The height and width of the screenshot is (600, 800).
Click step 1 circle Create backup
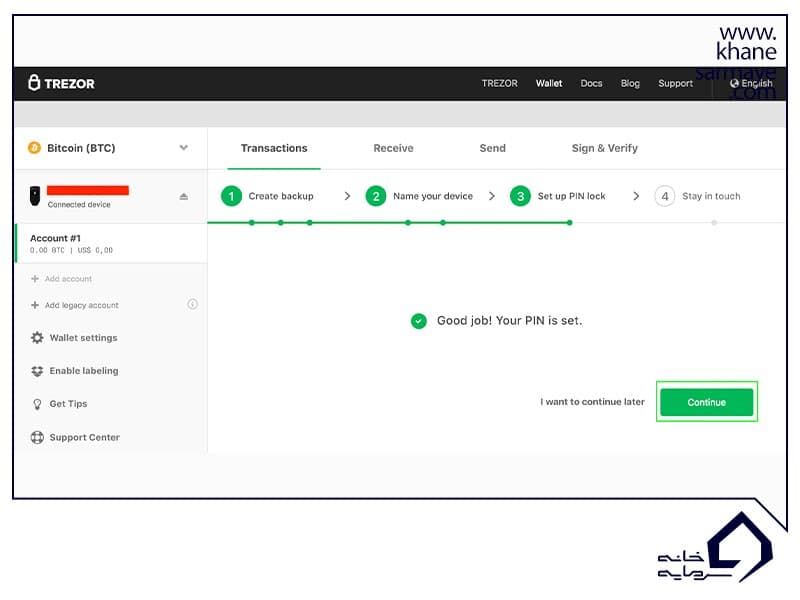click(231, 196)
